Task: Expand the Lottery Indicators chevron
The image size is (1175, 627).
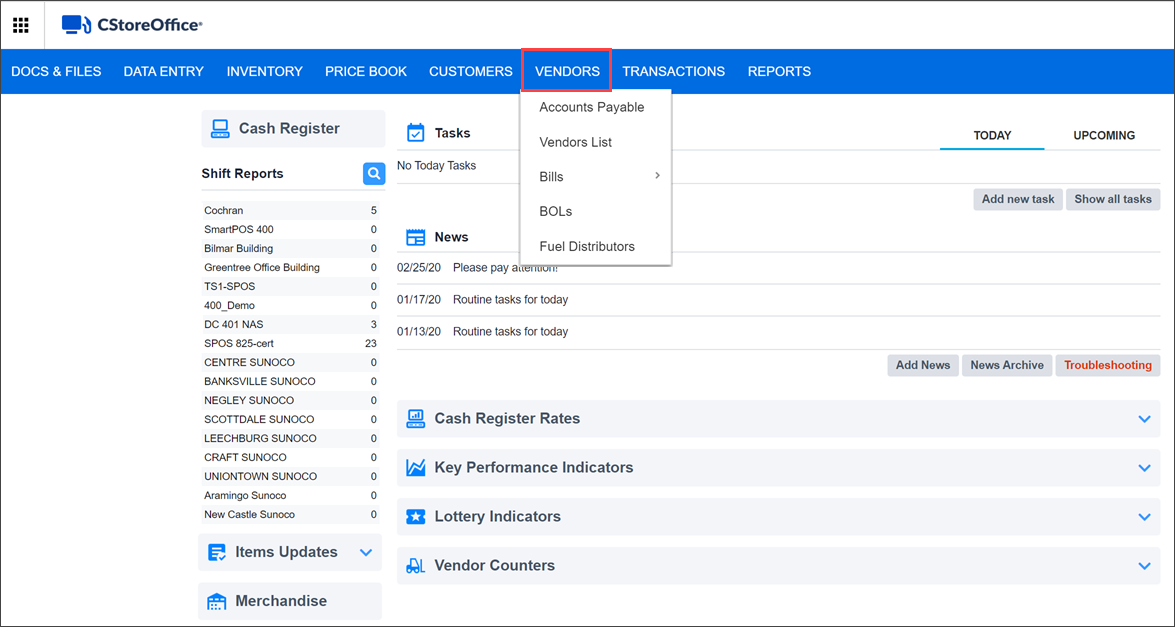Action: click(x=1144, y=517)
